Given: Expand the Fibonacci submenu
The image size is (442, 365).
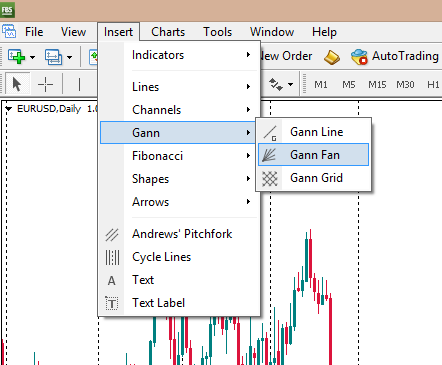Looking at the screenshot, I should [179, 156].
